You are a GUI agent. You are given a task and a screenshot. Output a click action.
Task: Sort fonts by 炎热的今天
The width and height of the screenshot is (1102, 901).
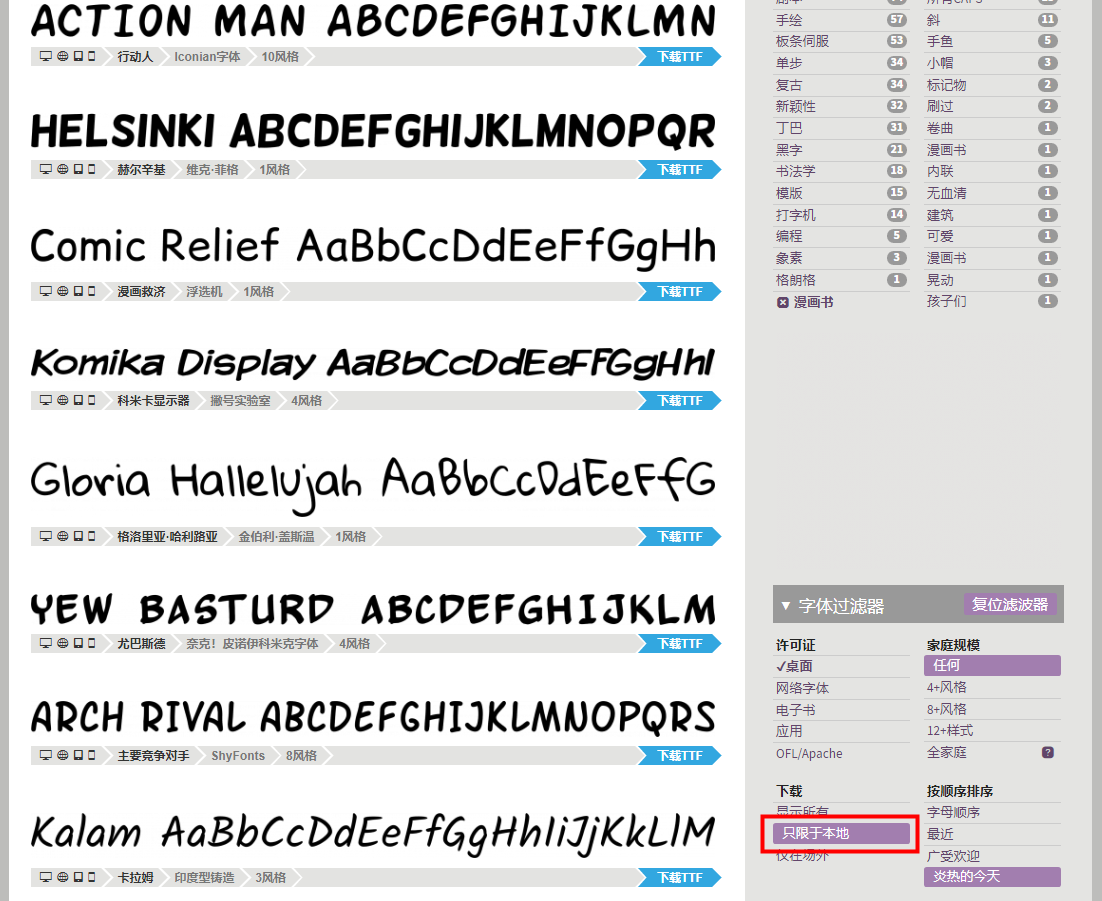992,876
